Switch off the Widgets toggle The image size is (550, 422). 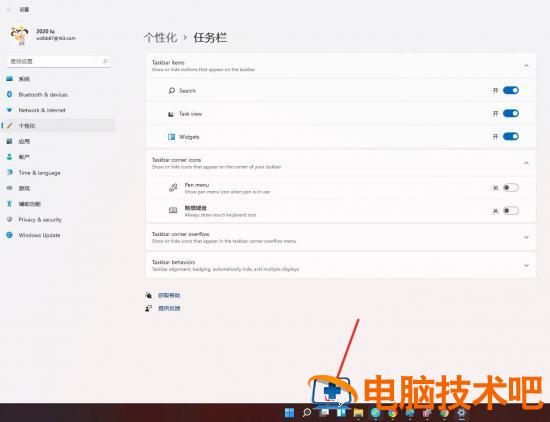(511, 136)
